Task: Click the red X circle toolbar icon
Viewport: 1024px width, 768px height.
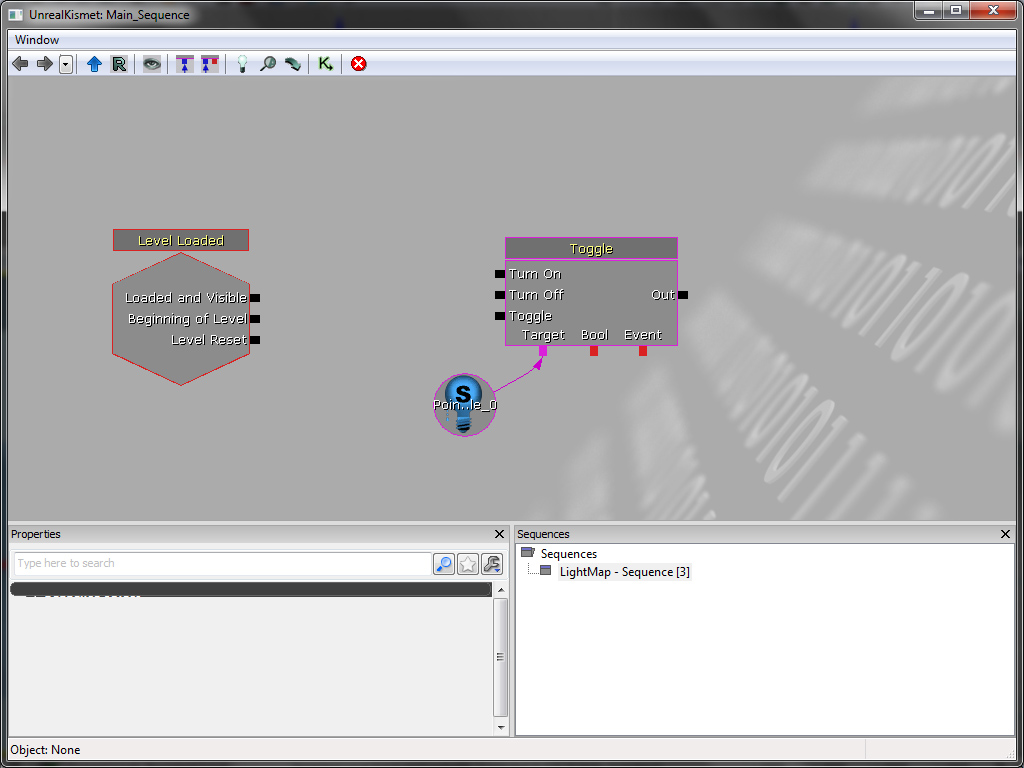Action: click(x=358, y=64)
